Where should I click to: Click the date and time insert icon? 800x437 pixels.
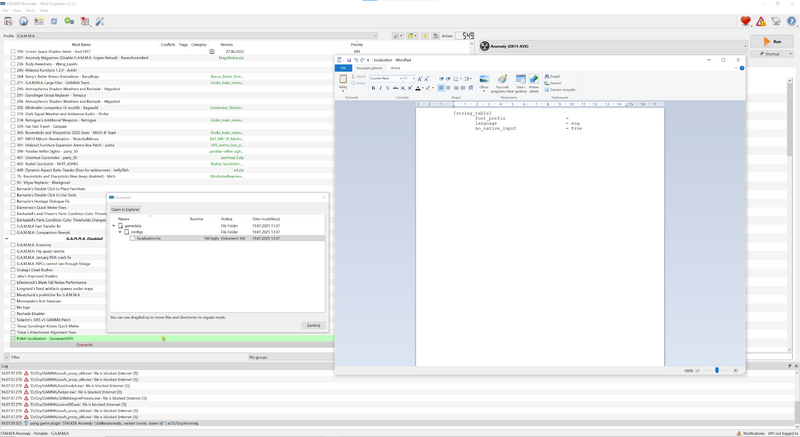pos(520,82)
